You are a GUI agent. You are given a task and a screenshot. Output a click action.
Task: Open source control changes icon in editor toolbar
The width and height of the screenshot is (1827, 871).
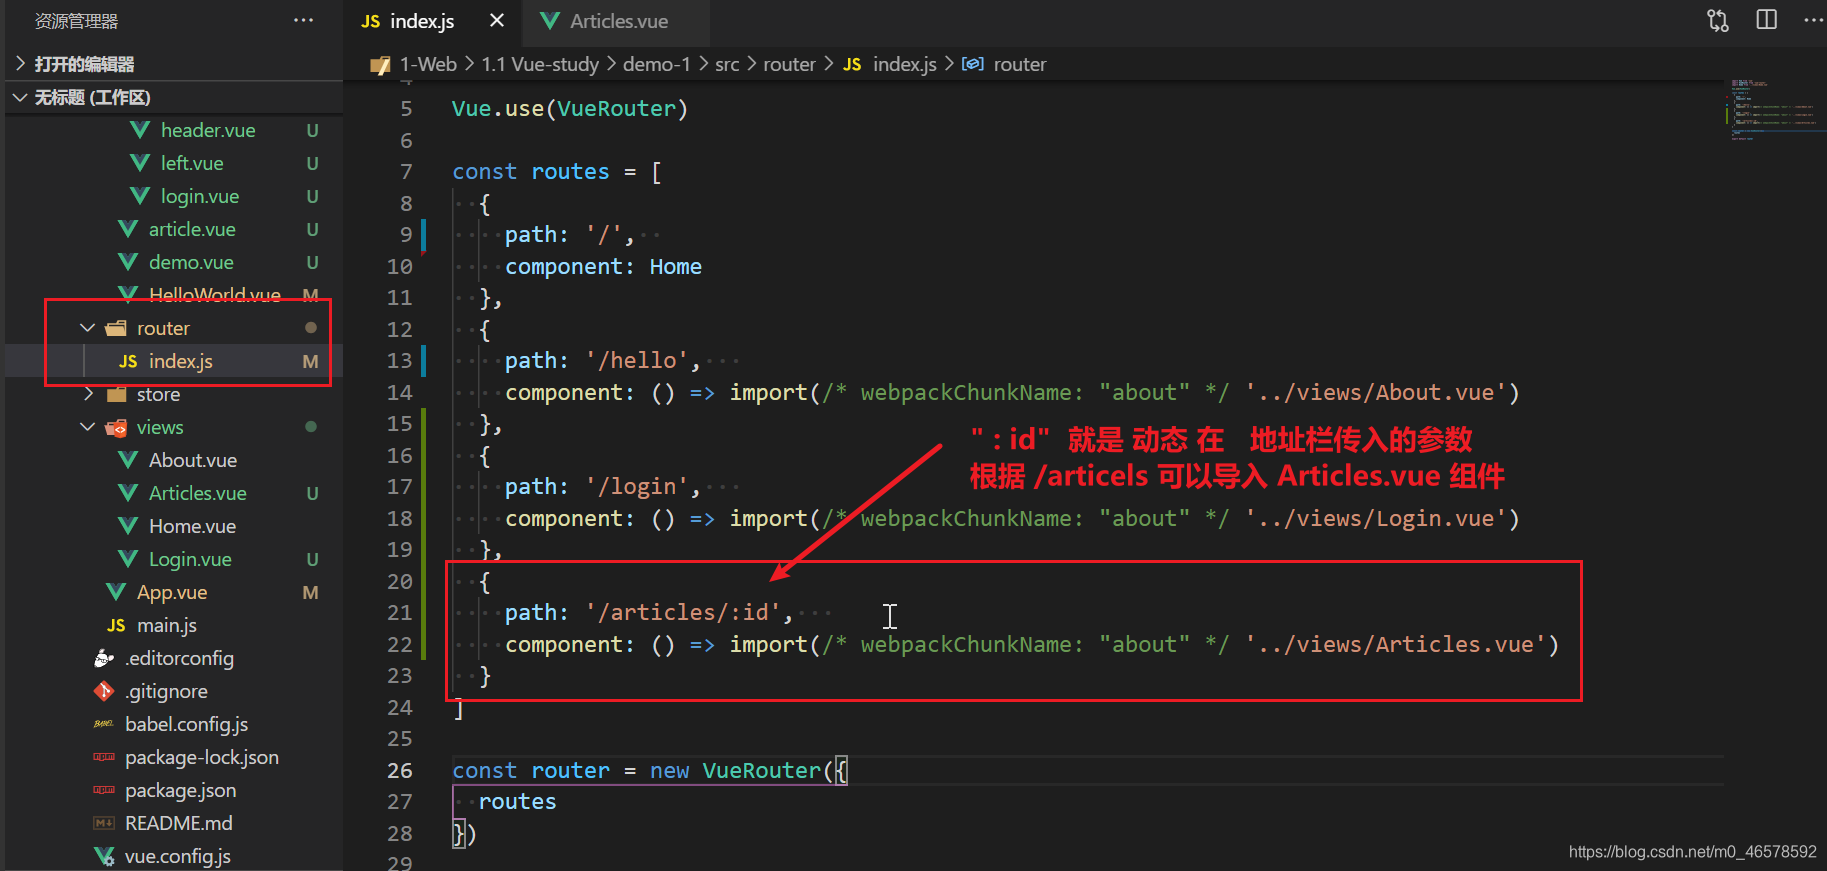tap(1718, 20)
